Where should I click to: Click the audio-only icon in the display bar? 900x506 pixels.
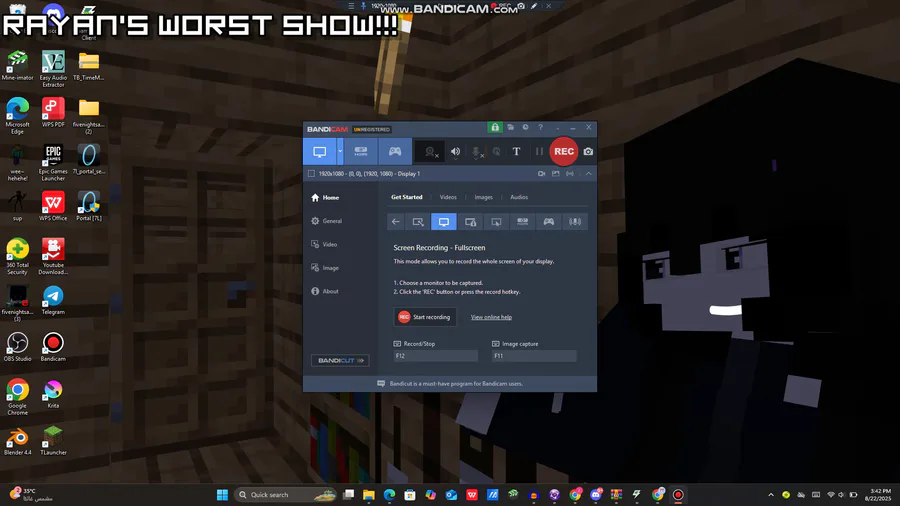tap(570, 173)
